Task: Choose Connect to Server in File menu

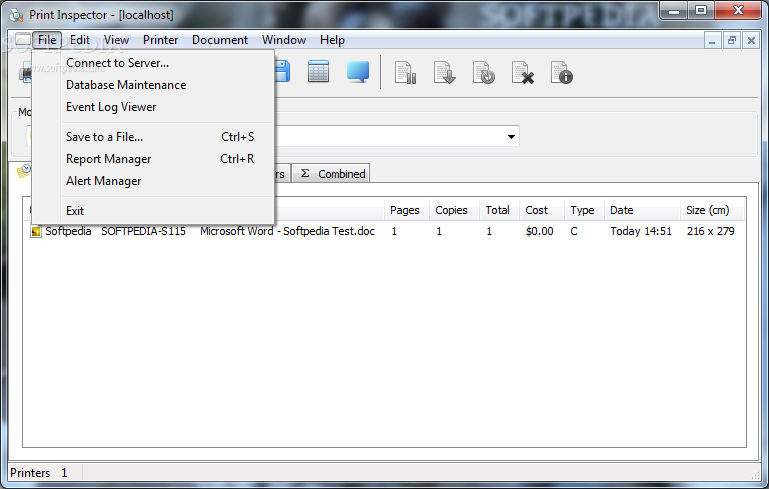Action: [117, 63]
